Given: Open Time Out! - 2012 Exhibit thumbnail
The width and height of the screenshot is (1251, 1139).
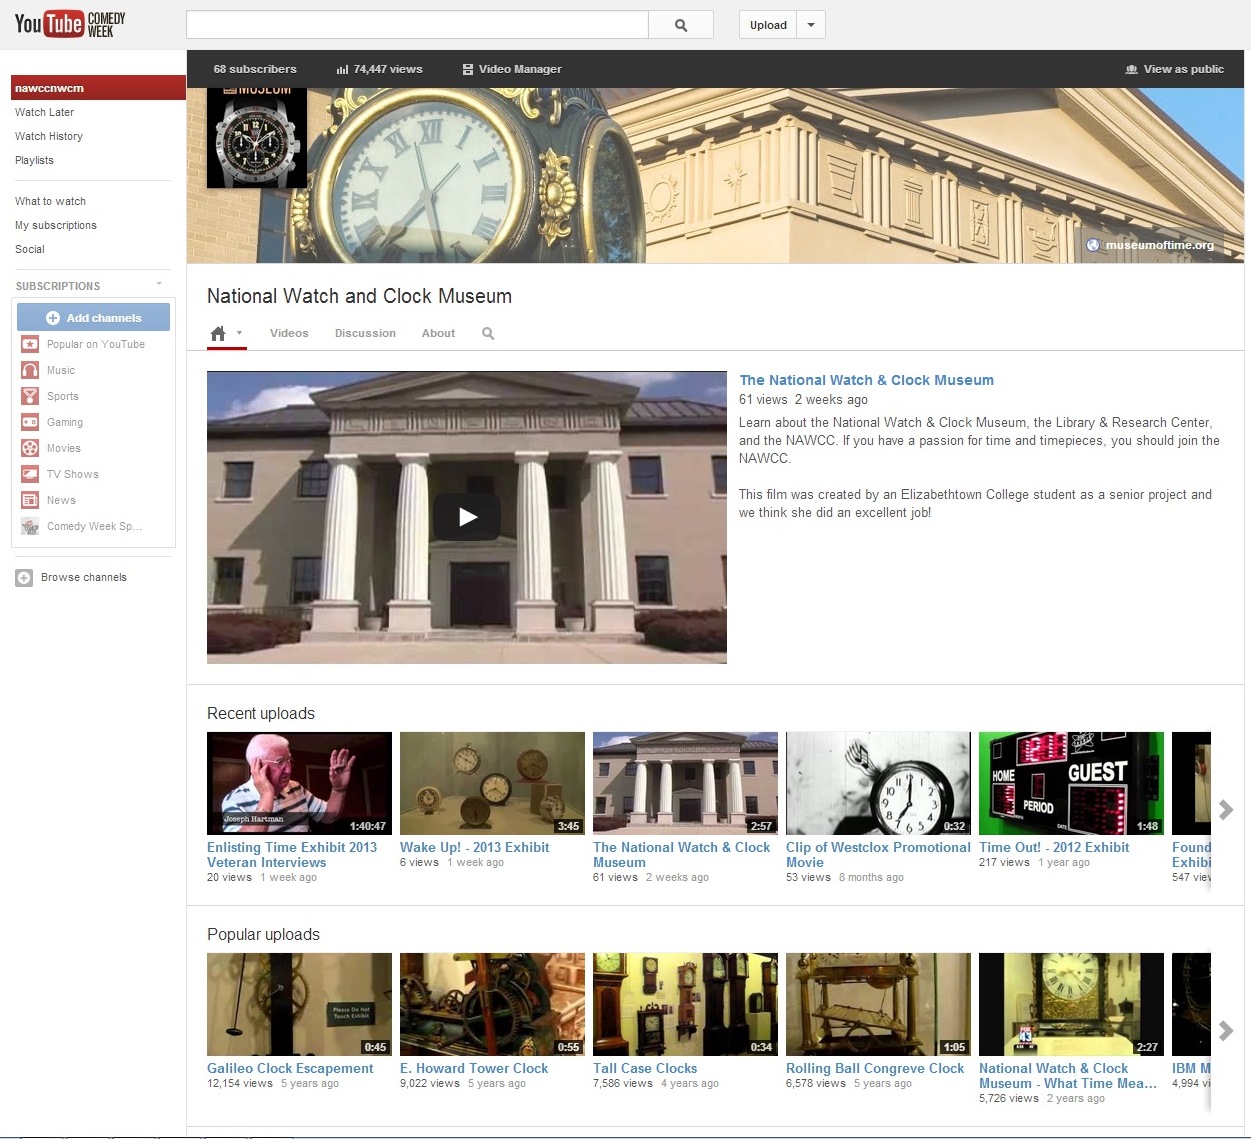Looking at the screenshot, I should tap(1071, 784).
